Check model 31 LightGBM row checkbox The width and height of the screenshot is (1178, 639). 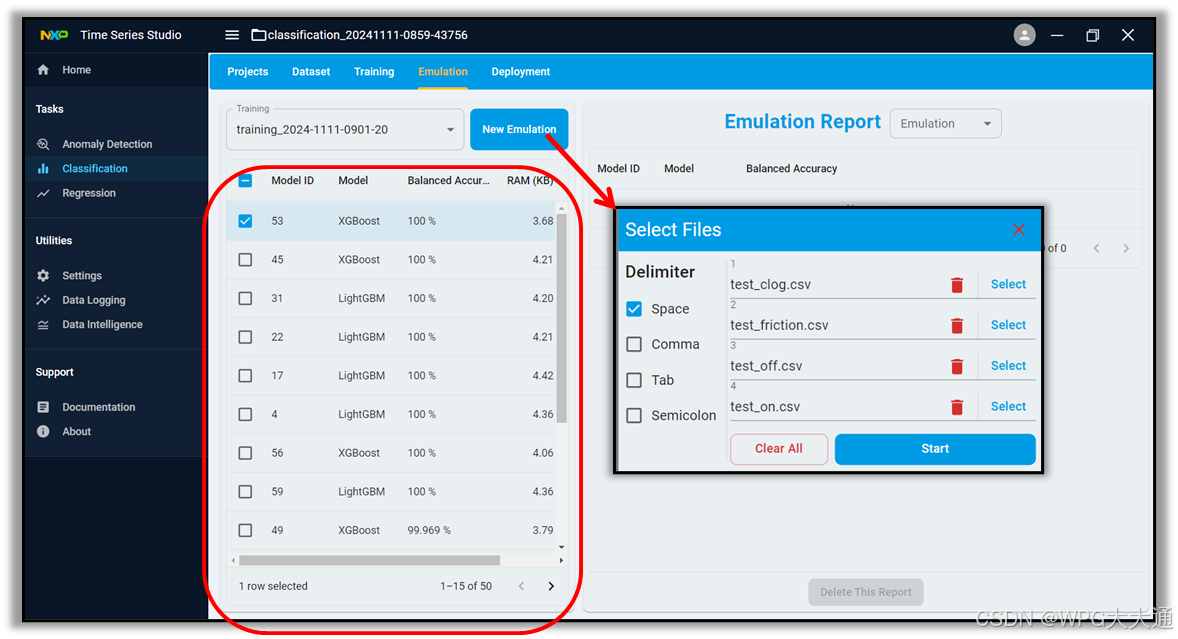(x=245, y=299)
